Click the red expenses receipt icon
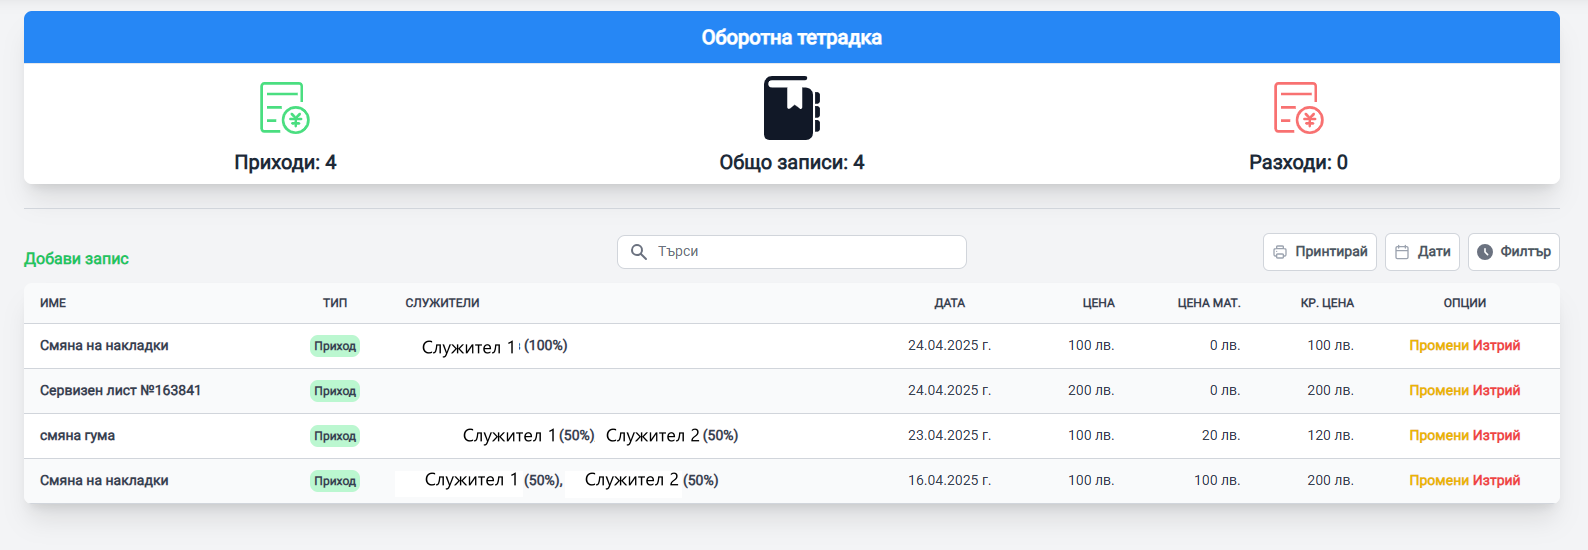This screenshot has width=1588, height=550. pos(1298,108)
